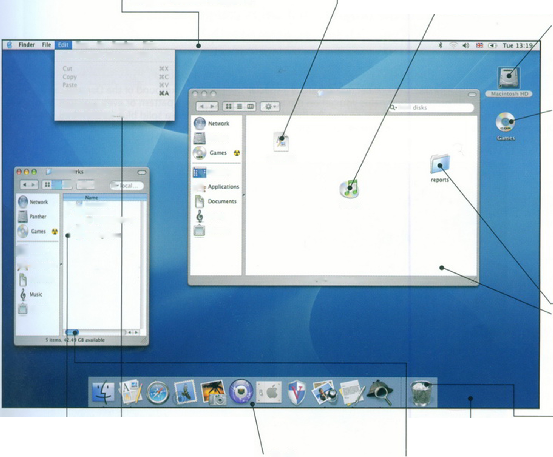
Task: Go back in the small Finder window
Action: 25,185
